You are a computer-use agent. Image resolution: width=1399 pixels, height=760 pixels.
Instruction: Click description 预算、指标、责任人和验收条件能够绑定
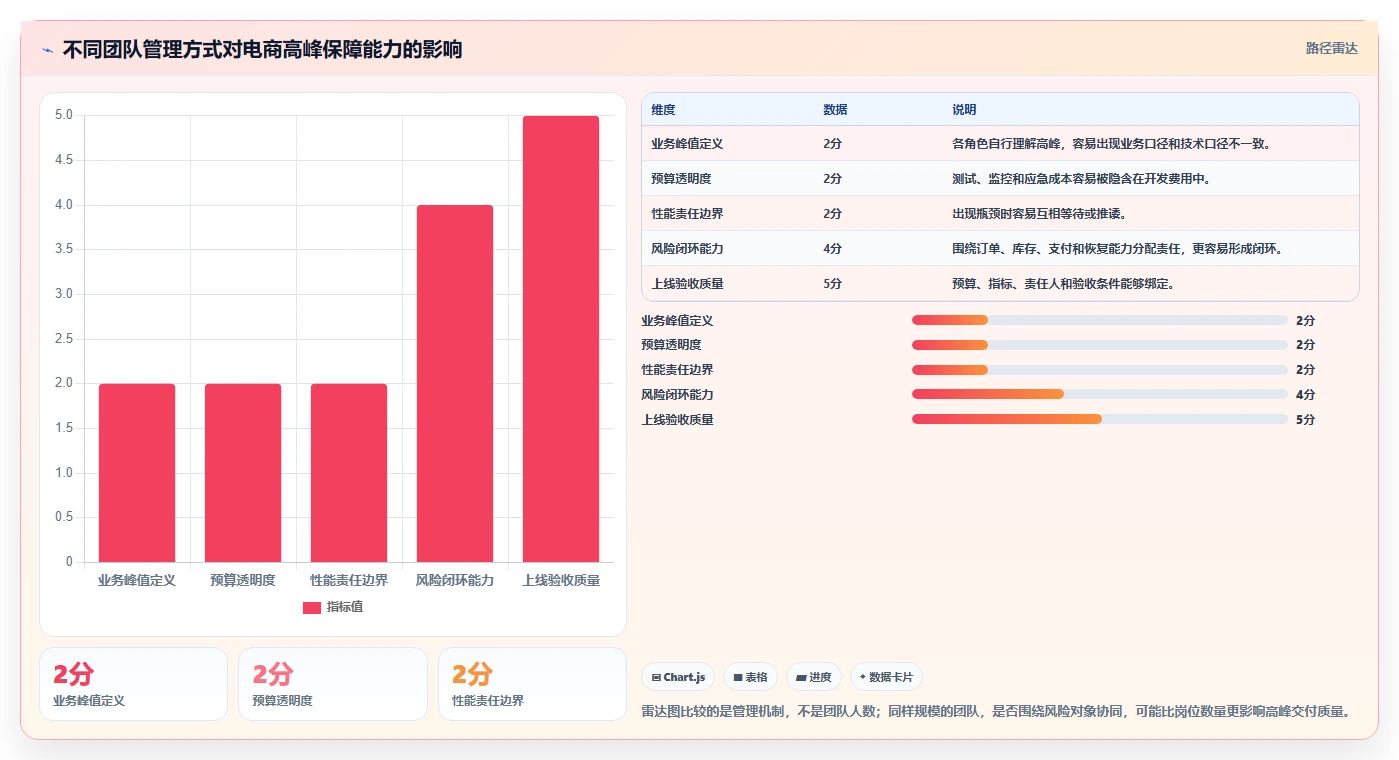click(x=1063, y=284)
